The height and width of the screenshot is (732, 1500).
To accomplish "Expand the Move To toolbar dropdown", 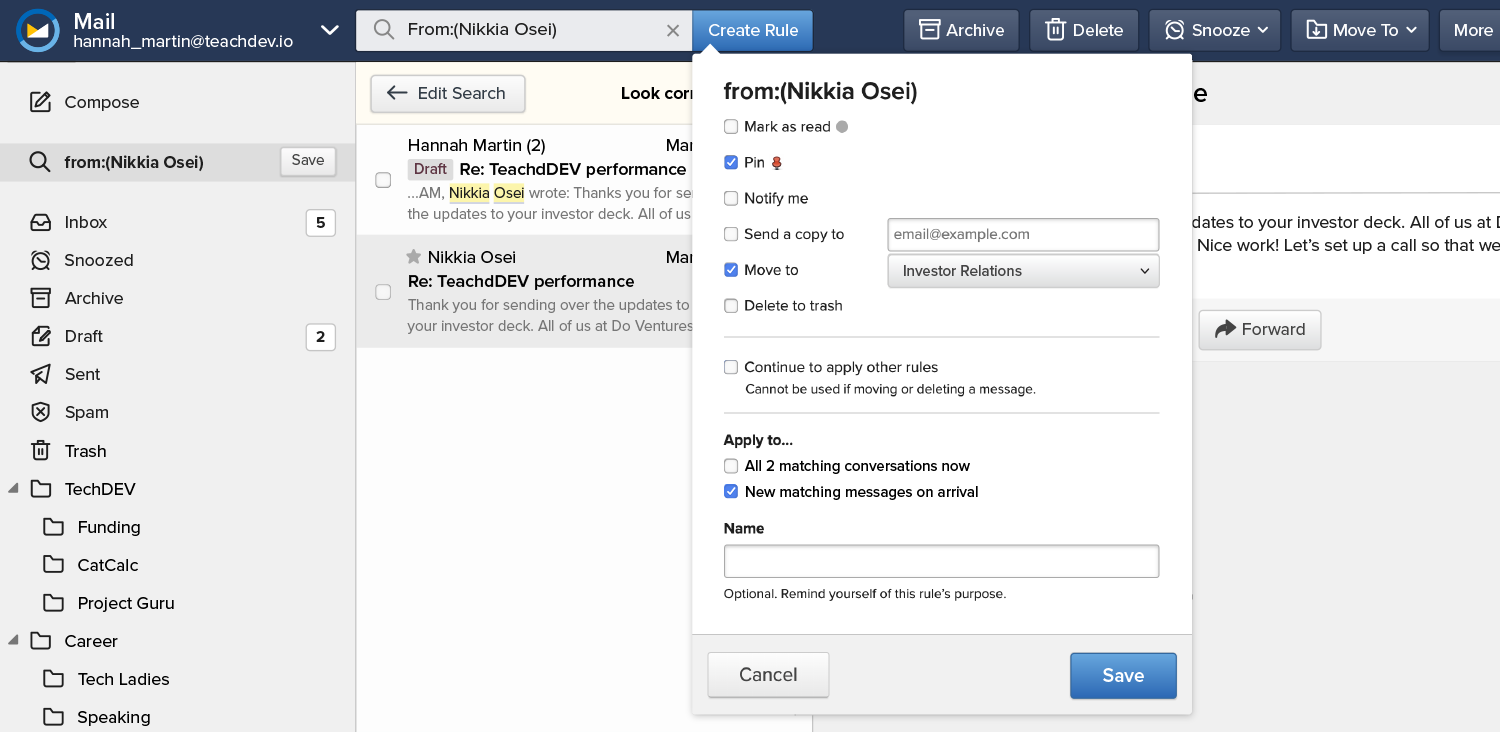I will pyautogui.click(x=1361, y=30).
